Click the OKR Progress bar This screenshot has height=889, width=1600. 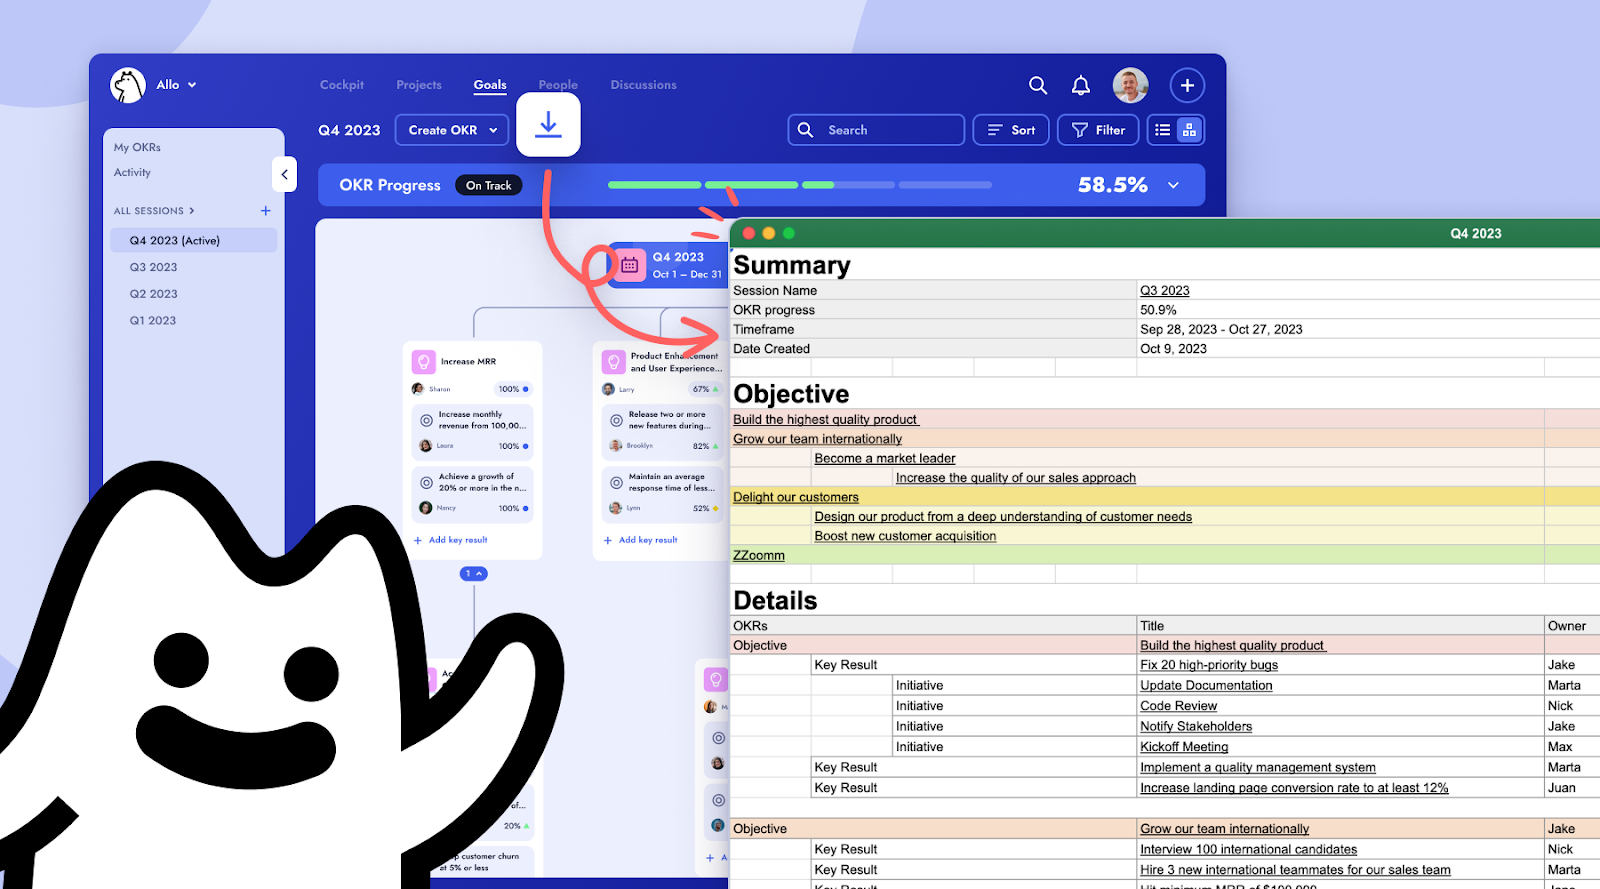click(799, 185)
